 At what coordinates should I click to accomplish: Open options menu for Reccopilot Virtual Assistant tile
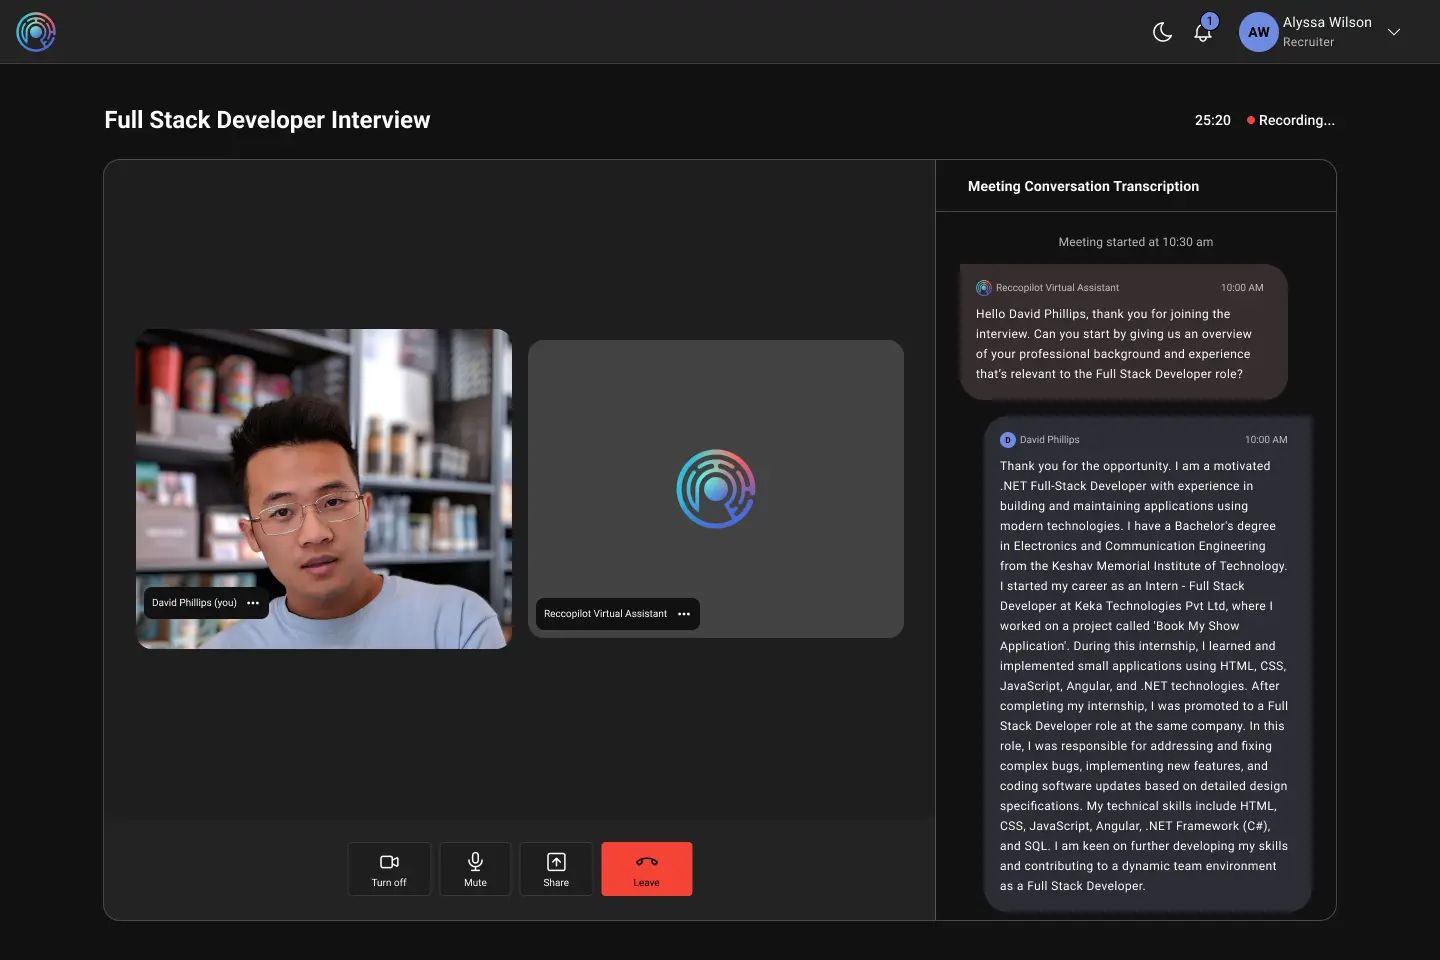684,614
